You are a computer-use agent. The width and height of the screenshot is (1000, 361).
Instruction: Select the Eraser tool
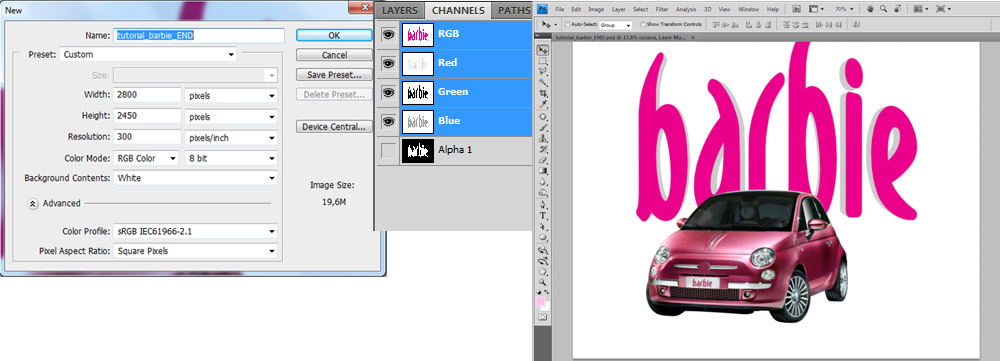click(x=543, y=159)
